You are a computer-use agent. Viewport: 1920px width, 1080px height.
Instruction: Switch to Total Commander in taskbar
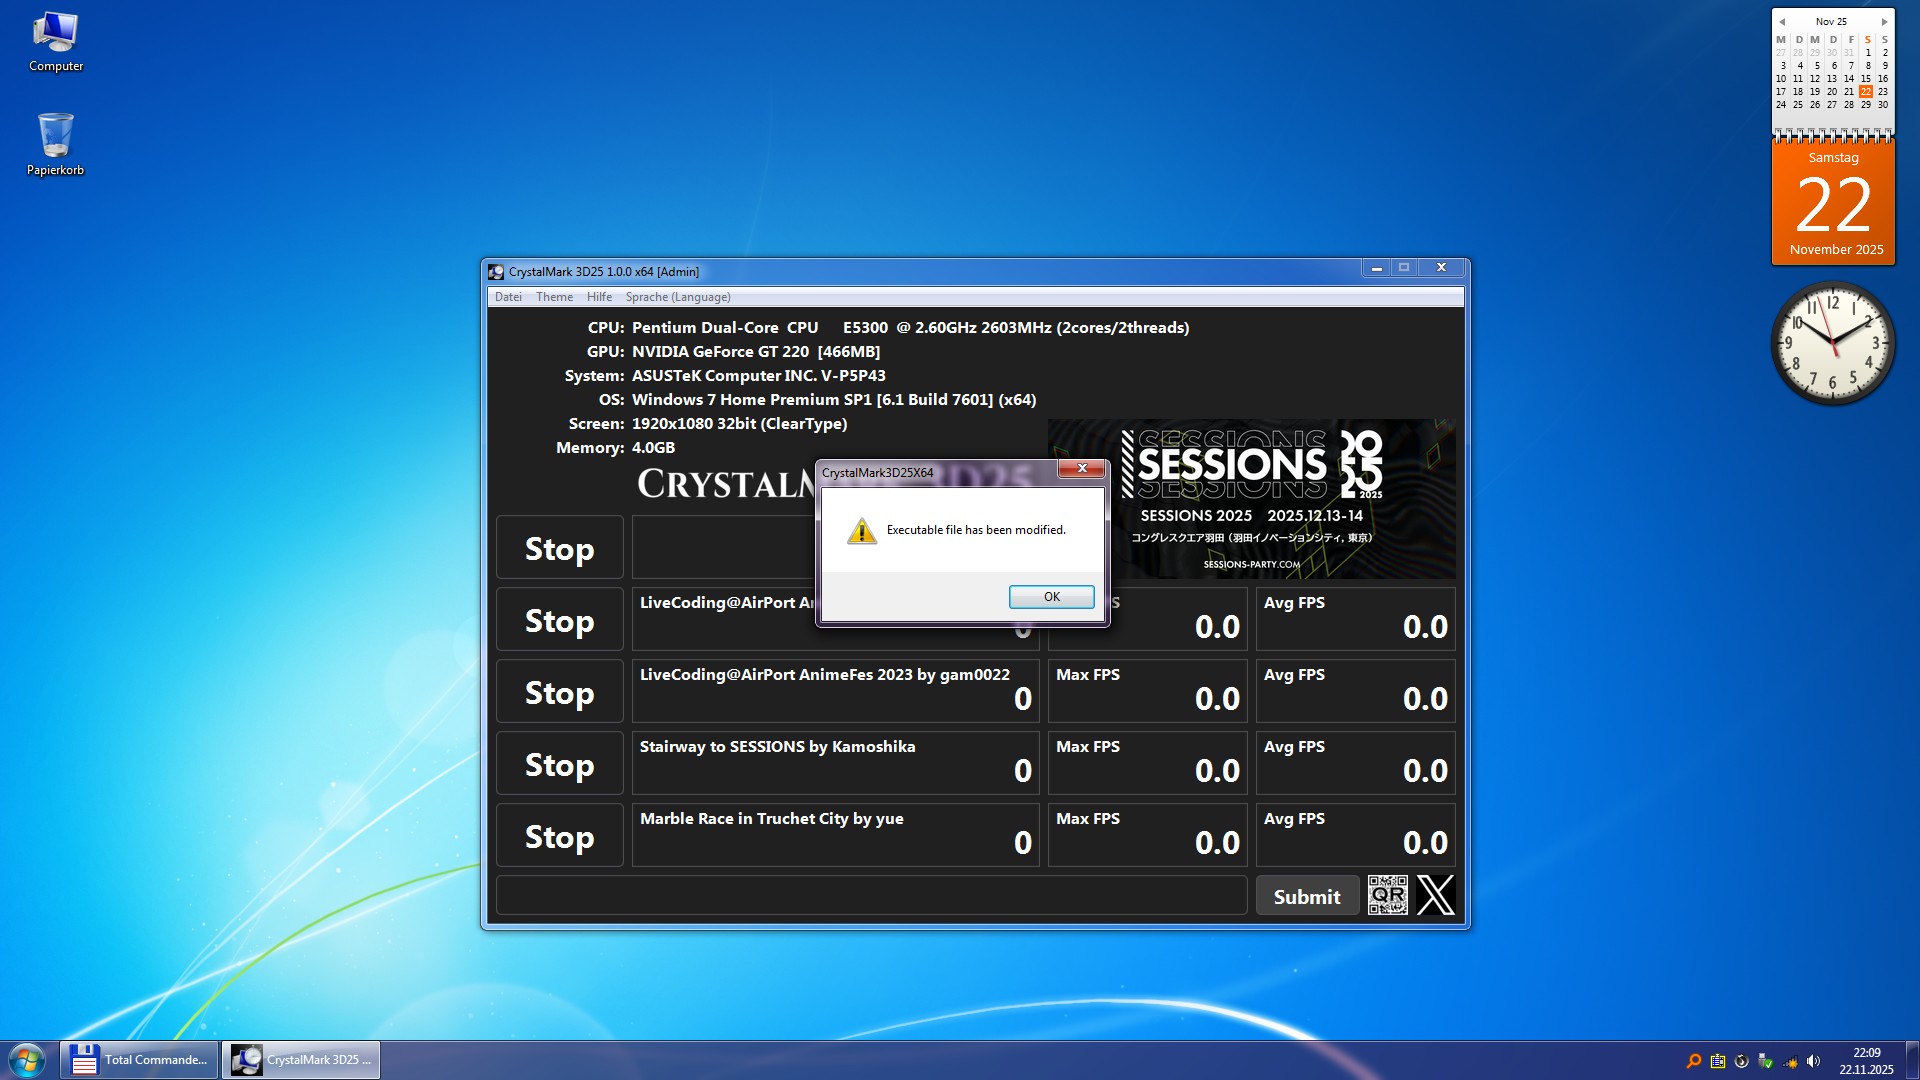[139, 1059]
